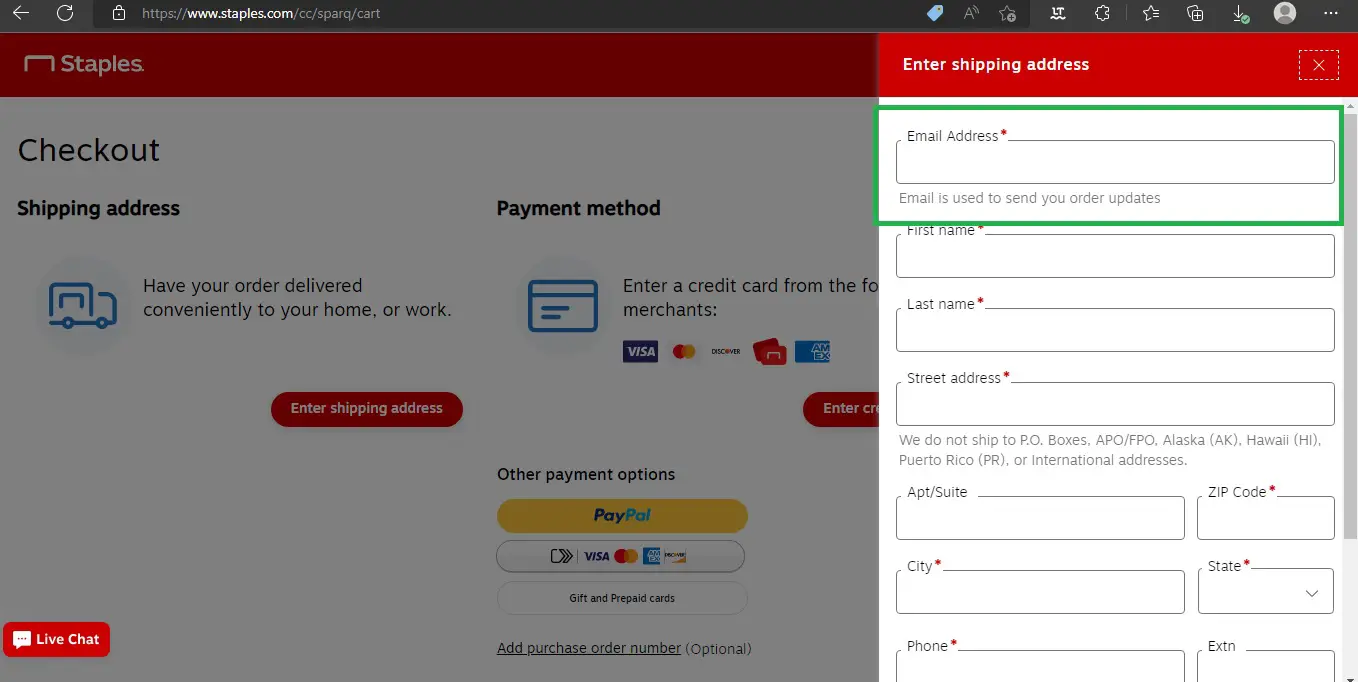The width and height of the screenshot is (1358, 682).
Task: Select the American Express payment icon
Action: pos(812,351)
